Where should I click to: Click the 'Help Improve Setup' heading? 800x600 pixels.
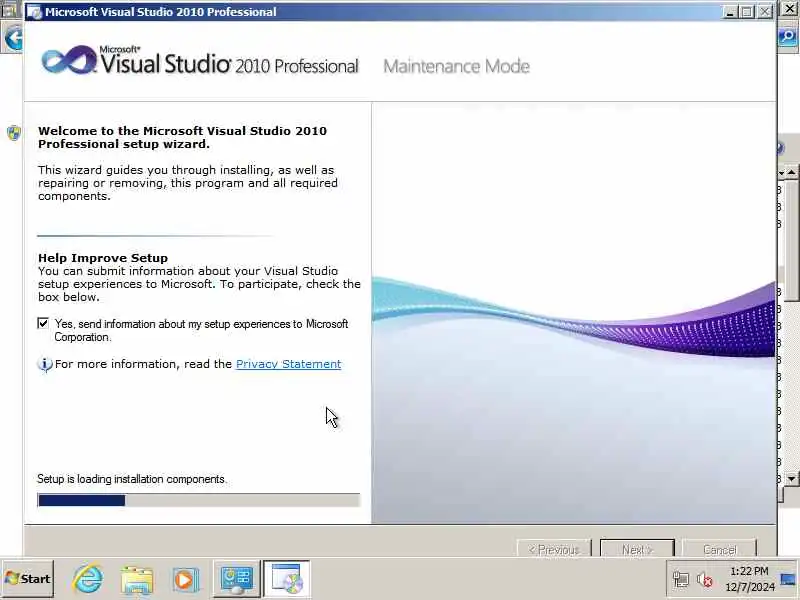point(103,258)
